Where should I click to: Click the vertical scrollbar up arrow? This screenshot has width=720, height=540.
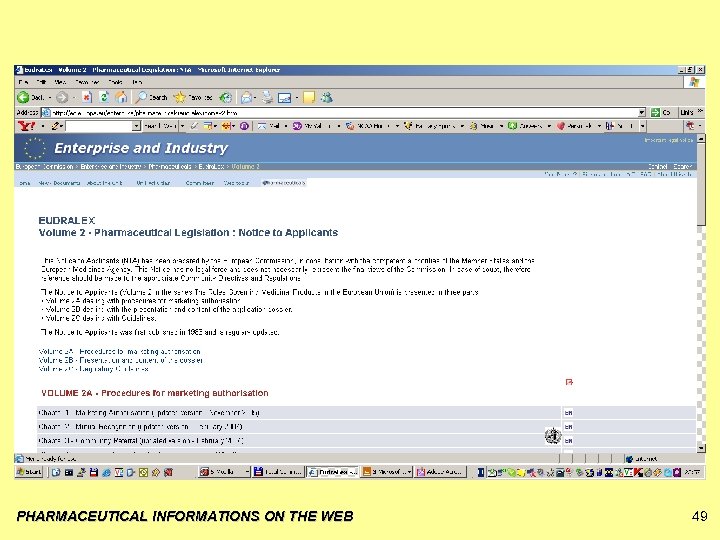pos(701,138)
